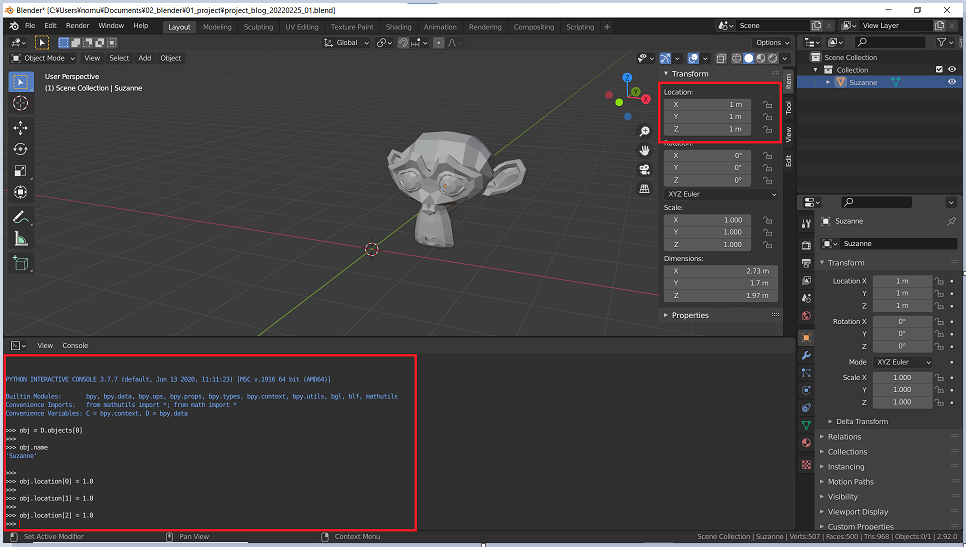Lock Location X in sidebar
The image size is (966, 547).
pos(768,105)
